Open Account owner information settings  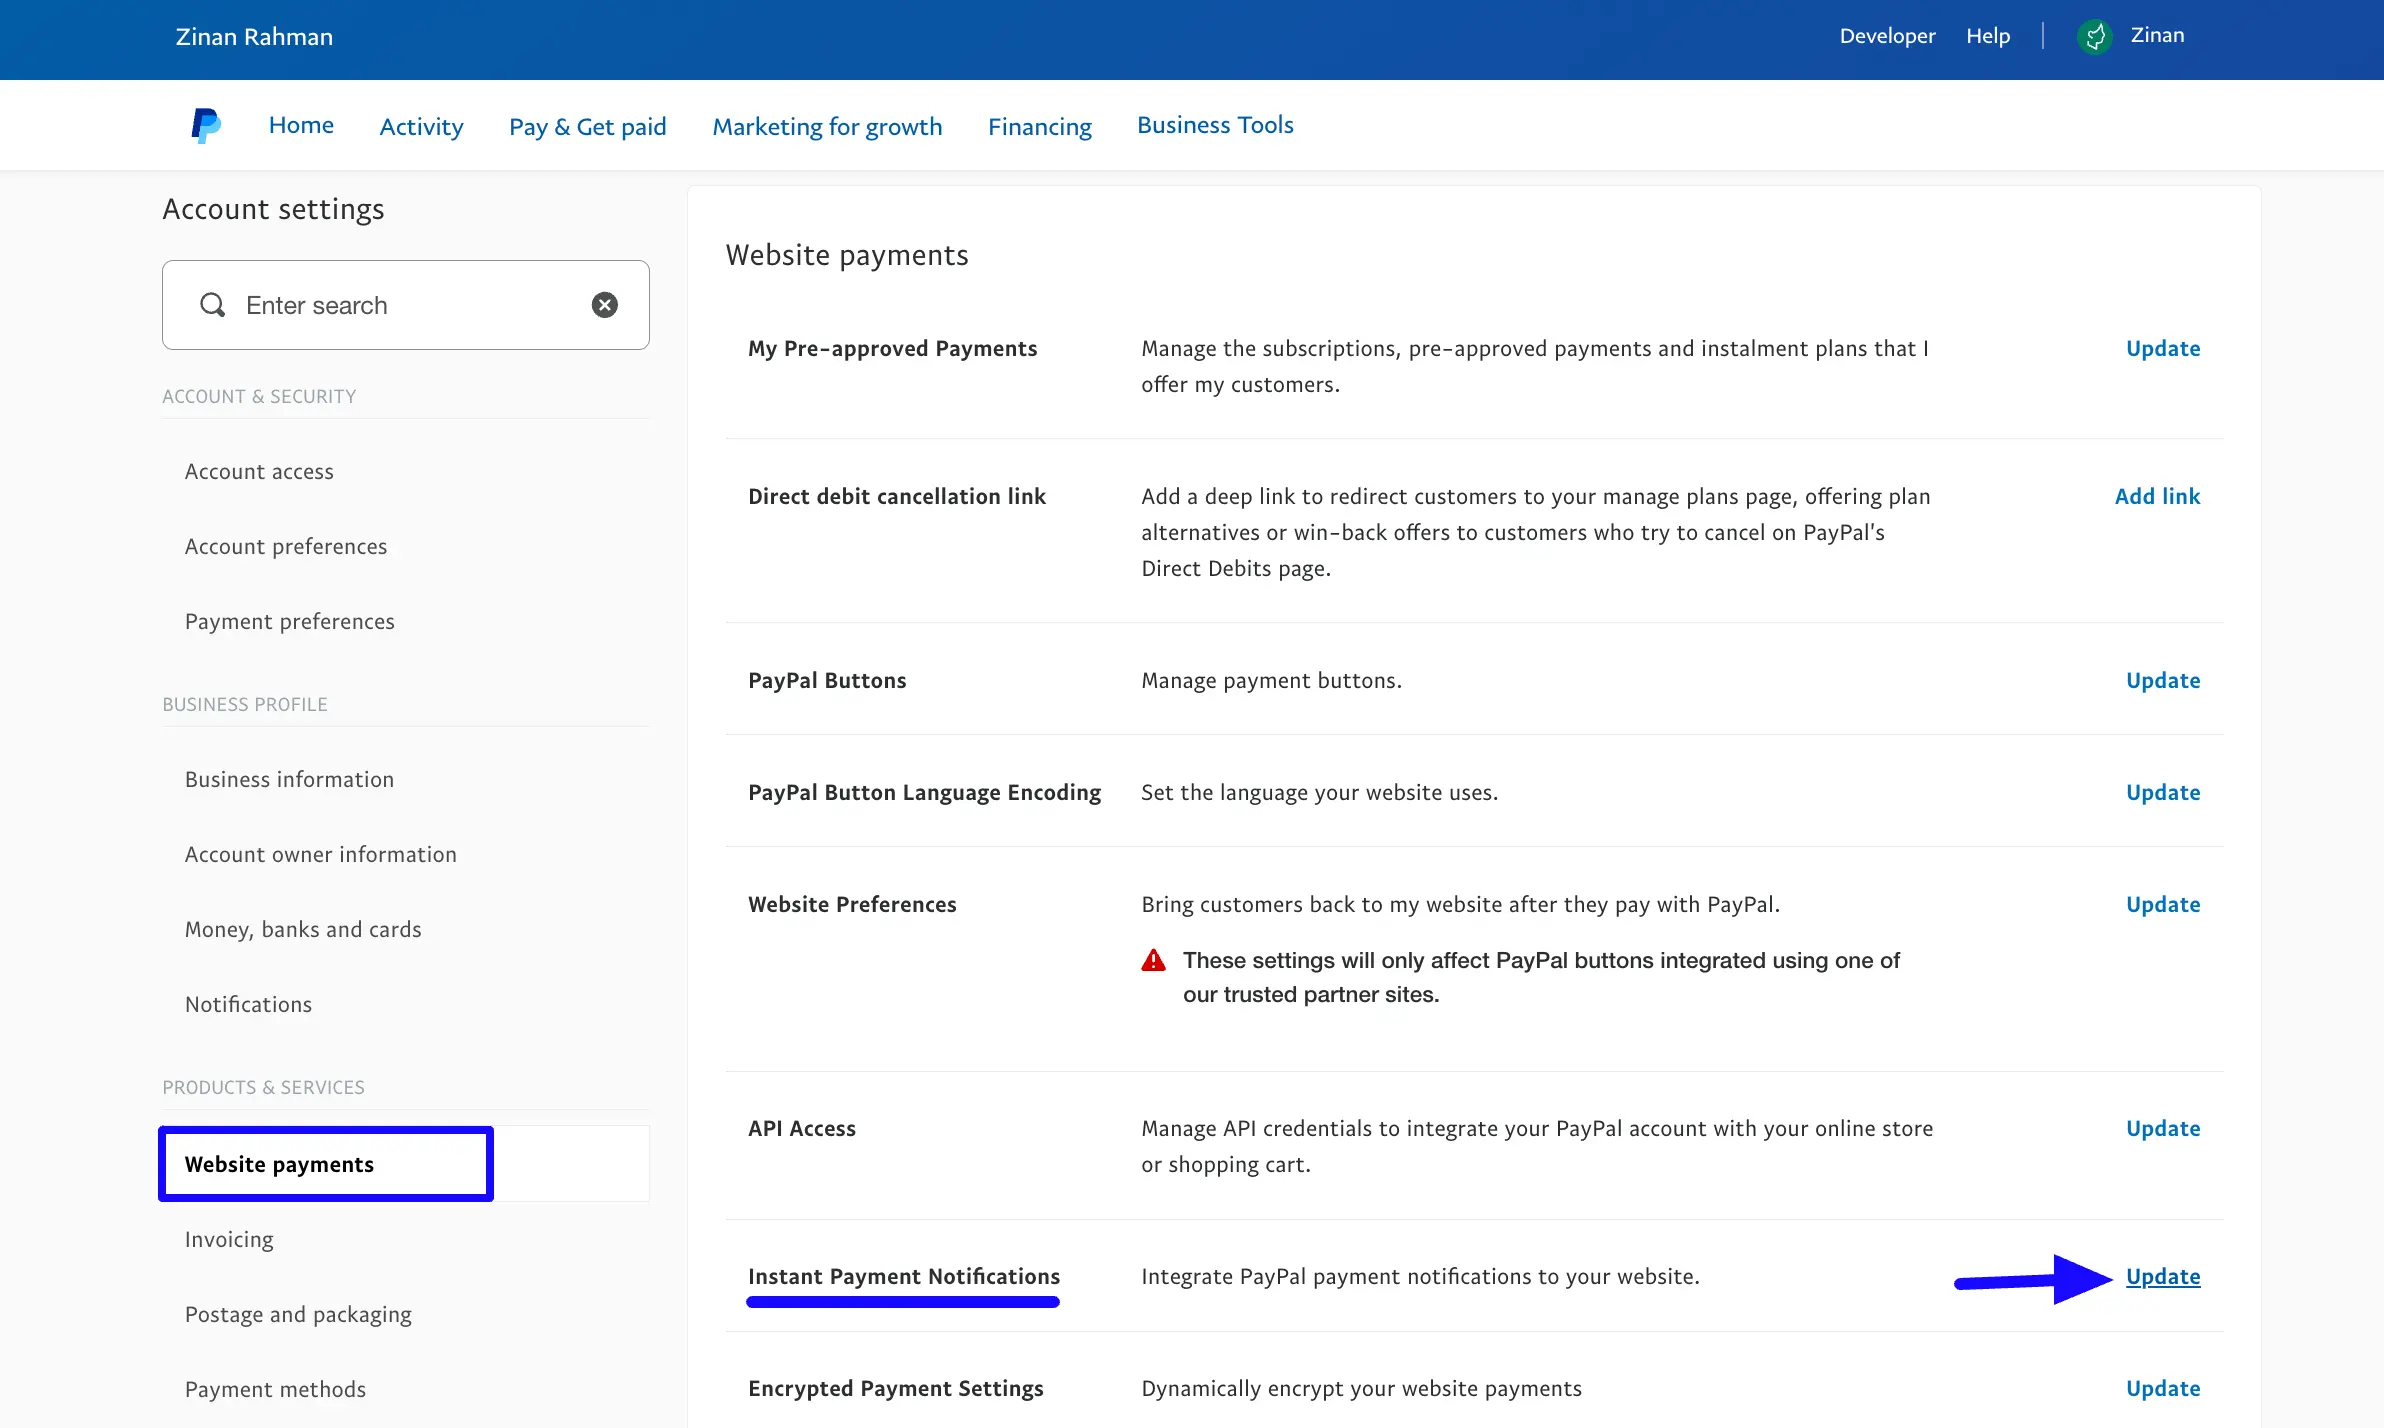[321, 854]
